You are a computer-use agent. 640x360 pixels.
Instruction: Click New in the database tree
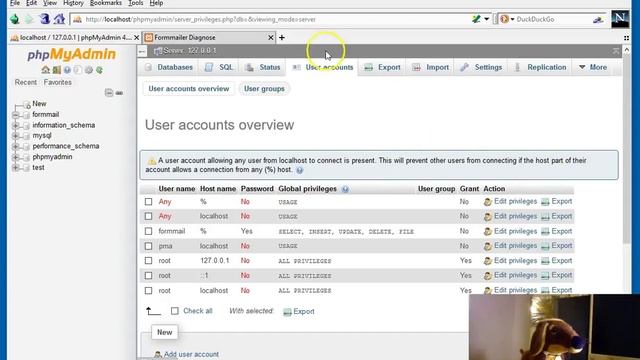(x=39, y=104)
